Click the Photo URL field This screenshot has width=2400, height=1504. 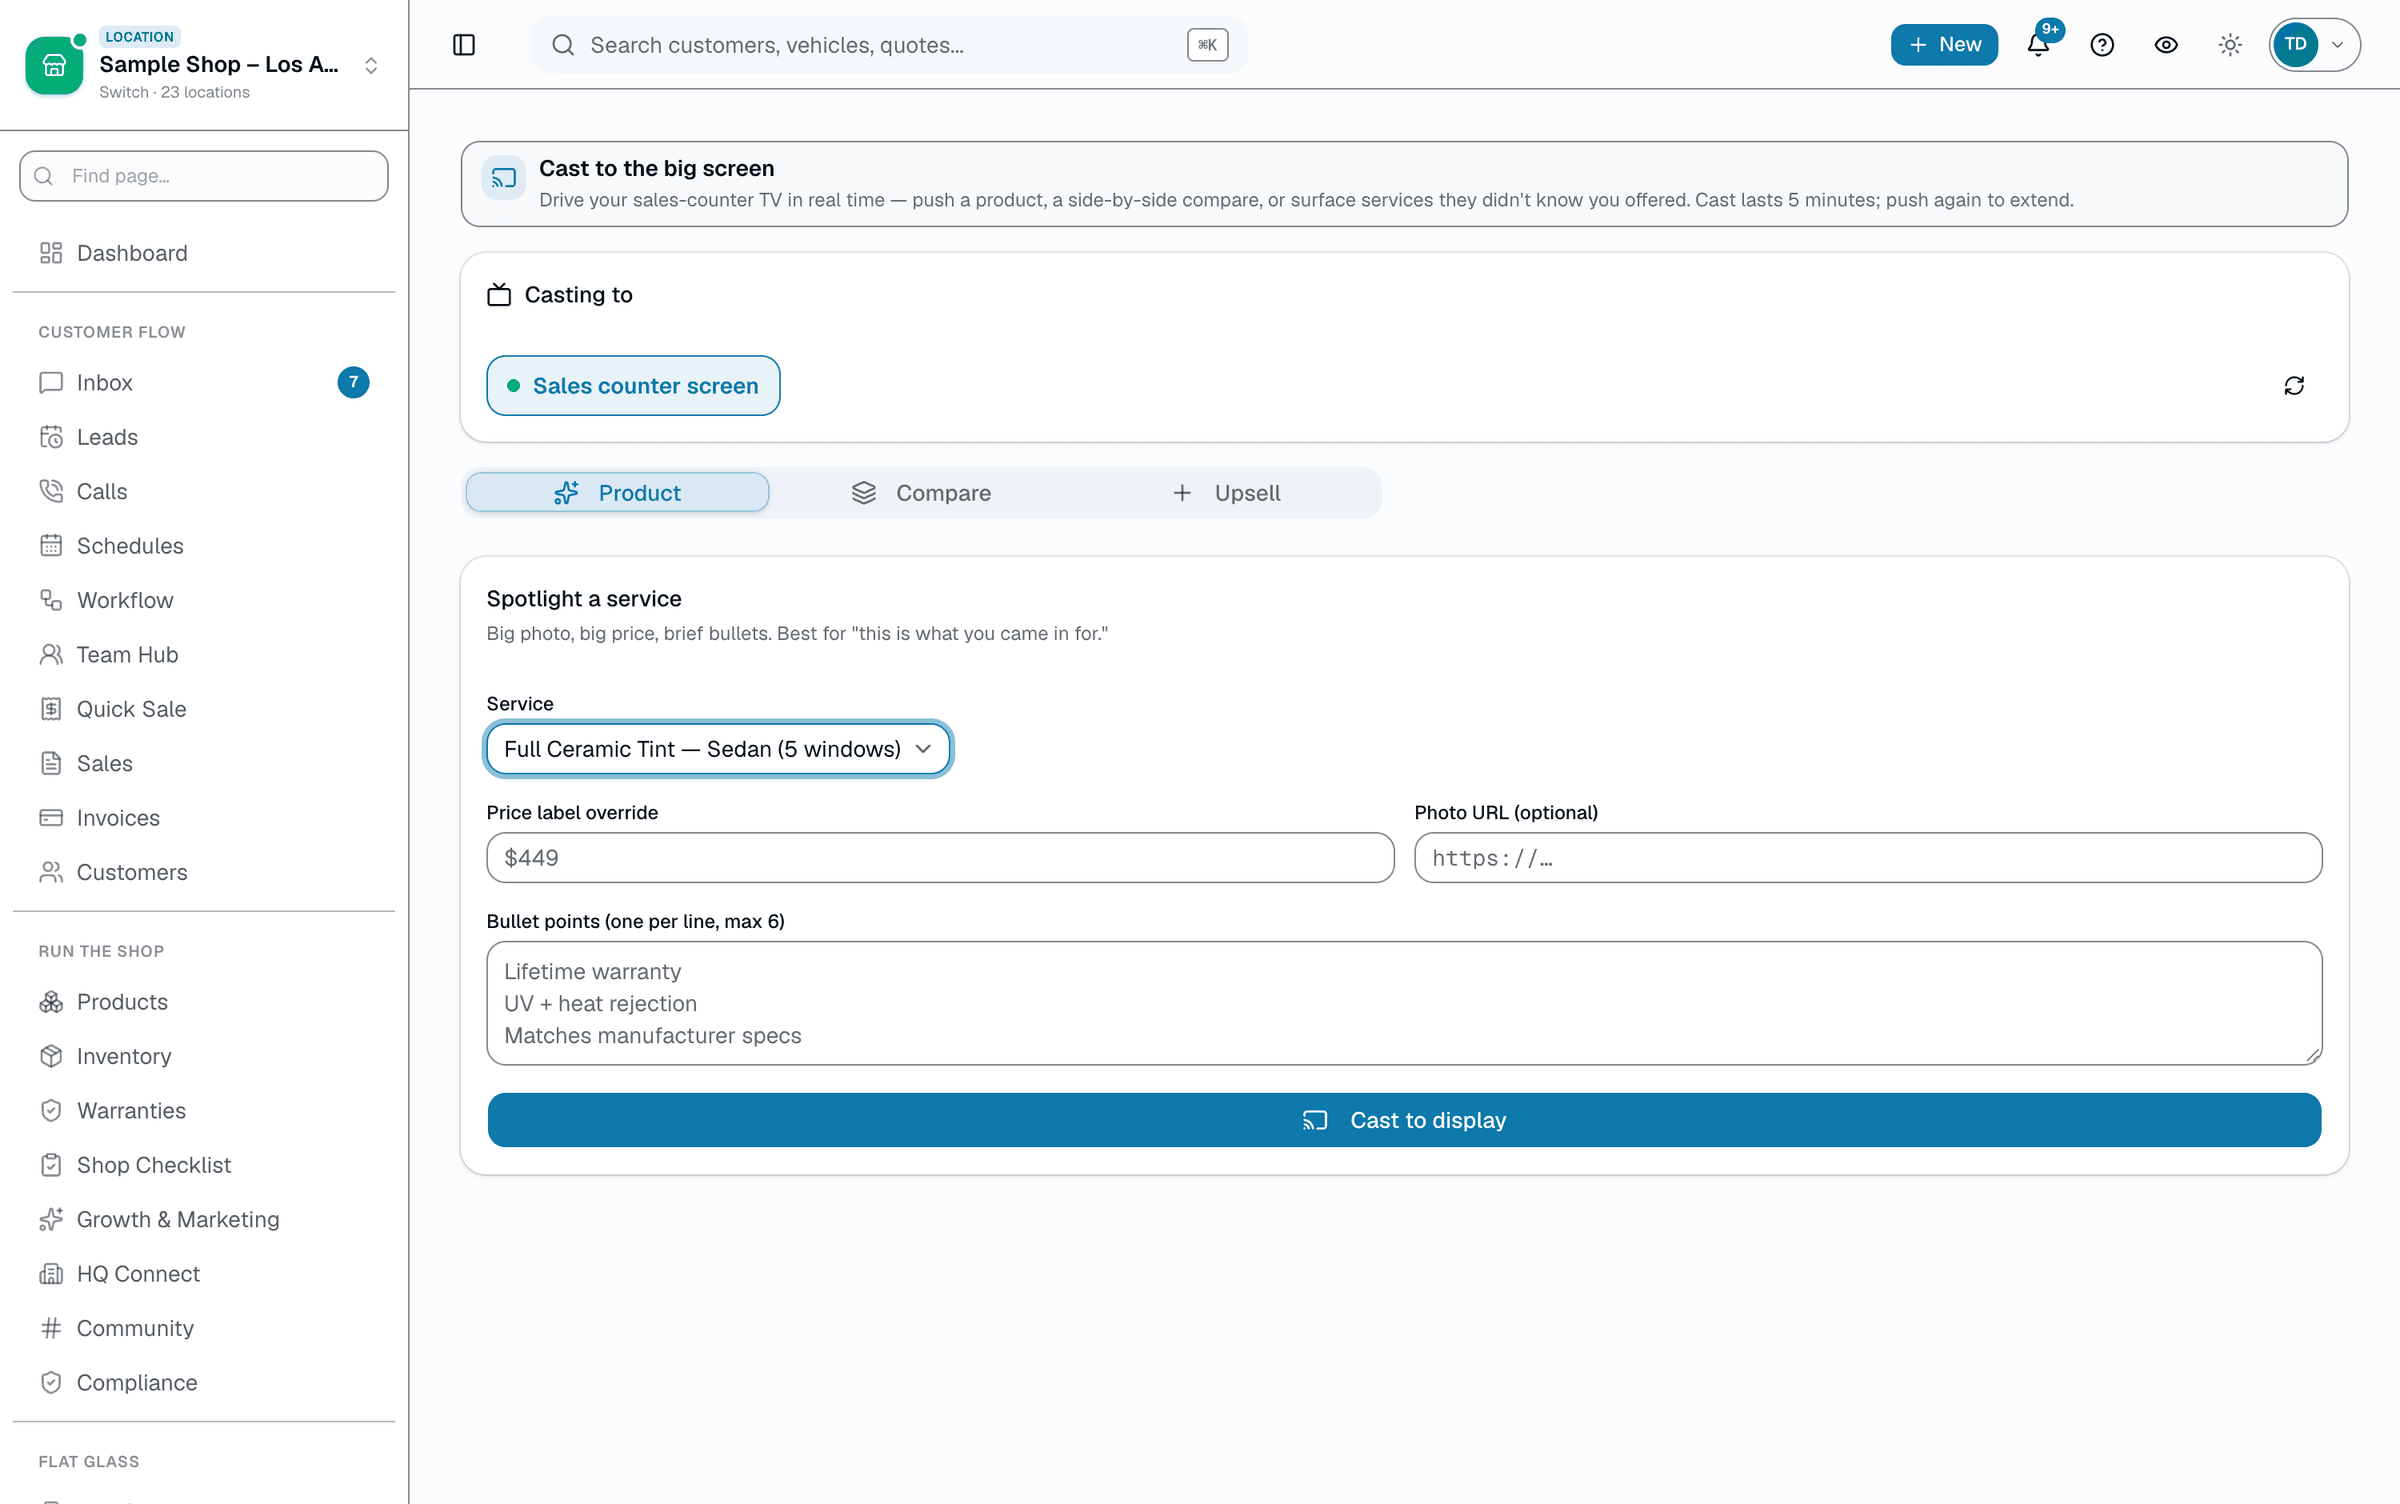[1868, 858]
